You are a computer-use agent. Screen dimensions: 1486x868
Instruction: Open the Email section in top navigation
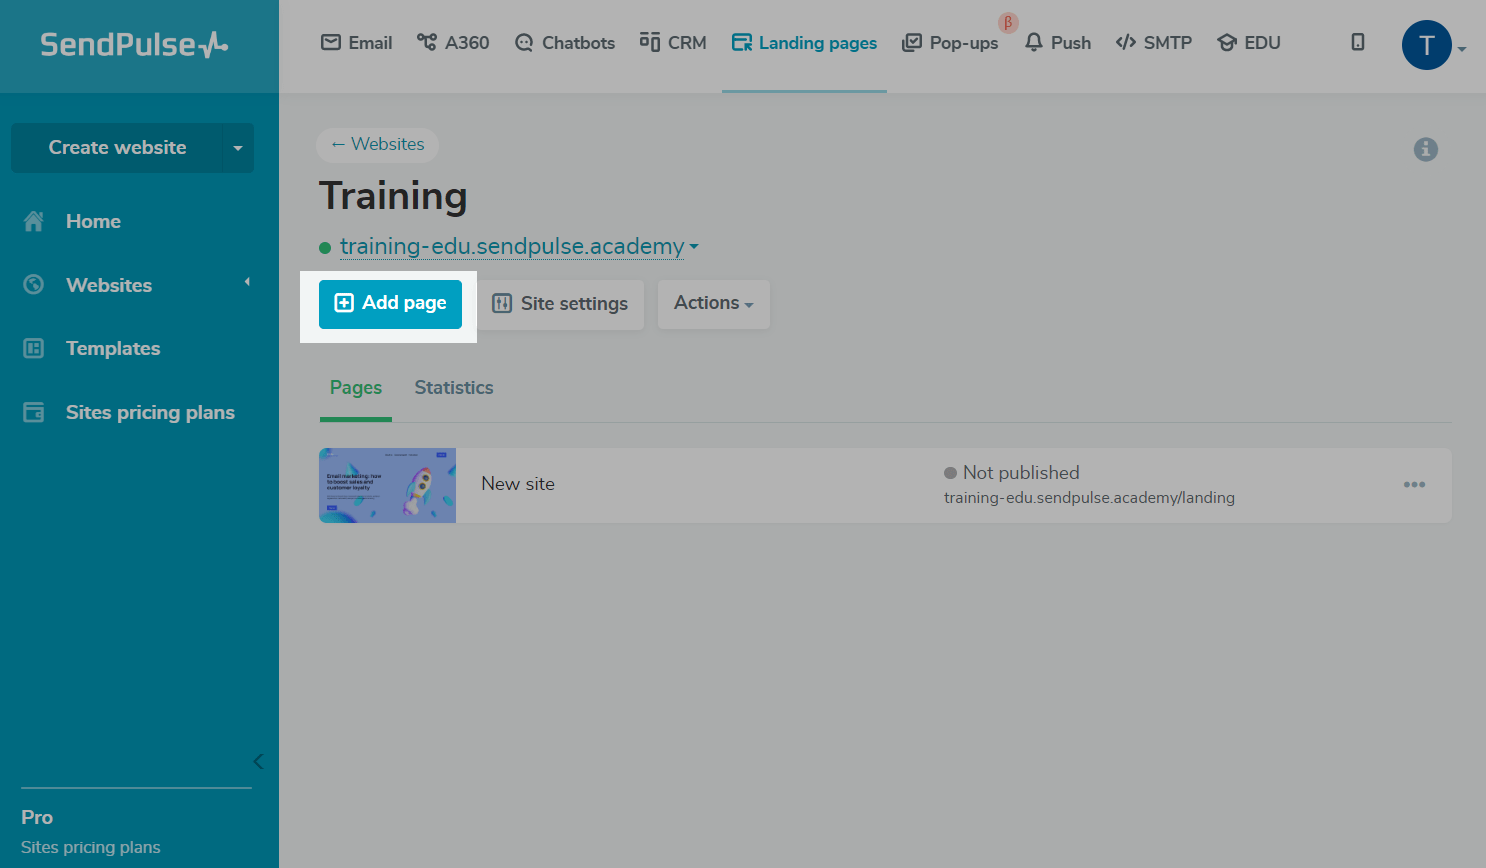point(356,43)
